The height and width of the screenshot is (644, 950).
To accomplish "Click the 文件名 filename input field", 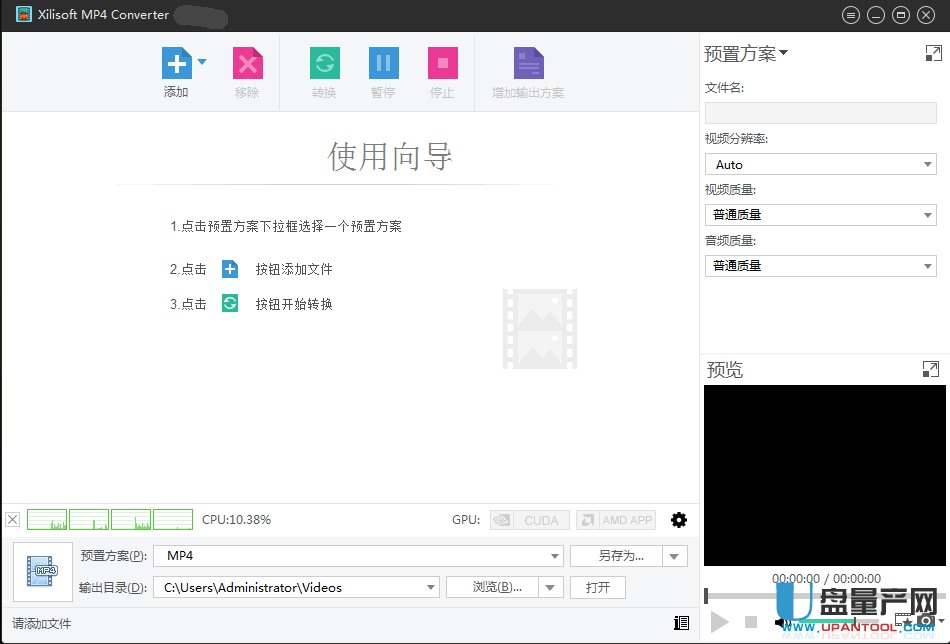I will (820, 113).
